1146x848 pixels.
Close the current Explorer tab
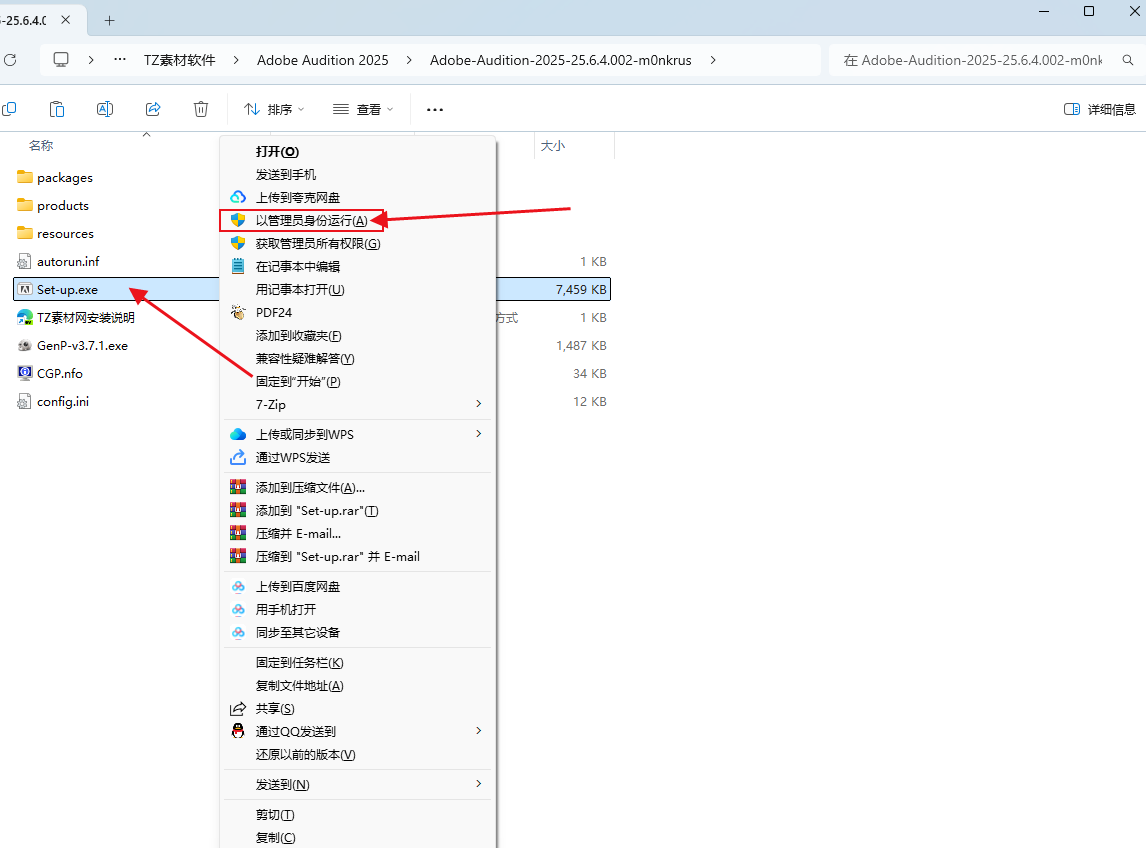(66, 20)
